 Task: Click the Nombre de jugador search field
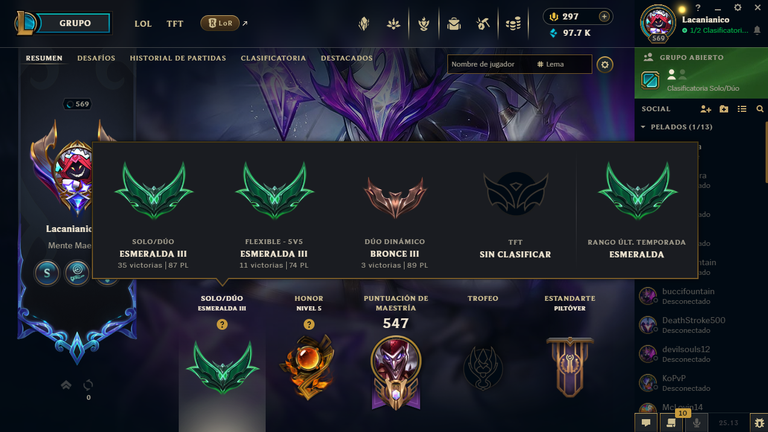coord(491,64)
